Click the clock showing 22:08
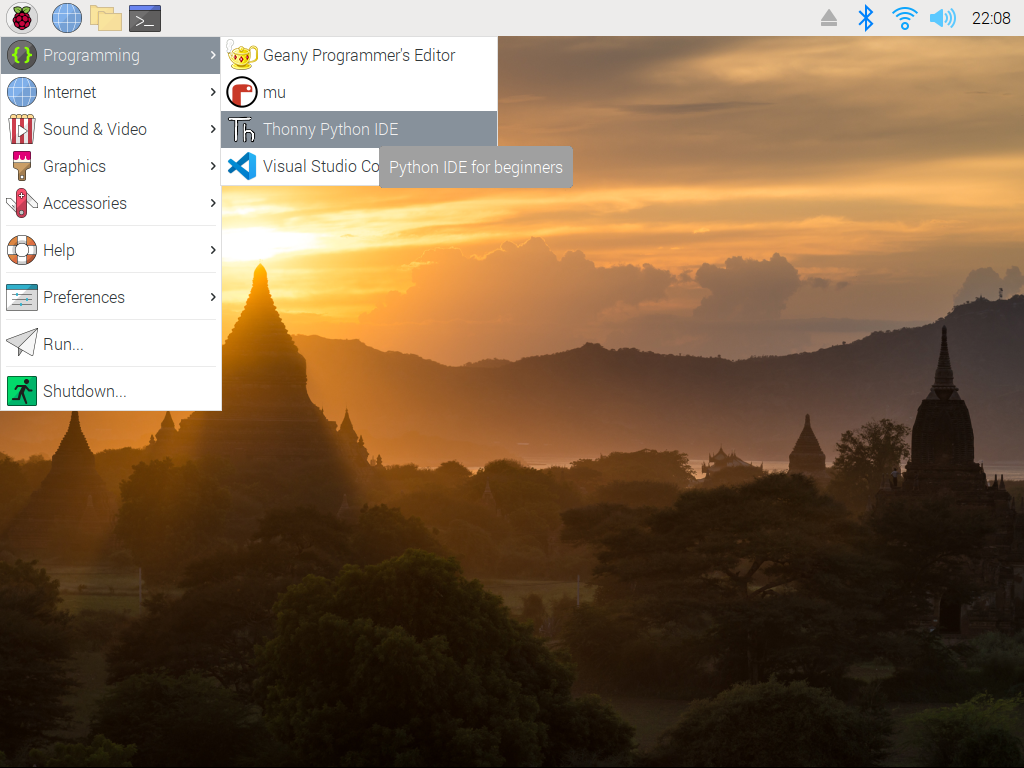 (991, 18)
